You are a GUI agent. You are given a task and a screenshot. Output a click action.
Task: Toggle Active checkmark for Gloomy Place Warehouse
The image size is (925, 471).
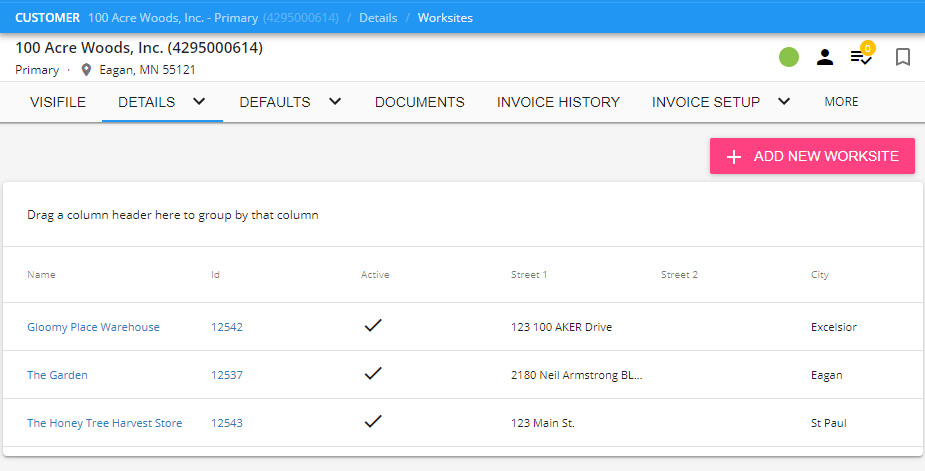click(x=374, y=326)
